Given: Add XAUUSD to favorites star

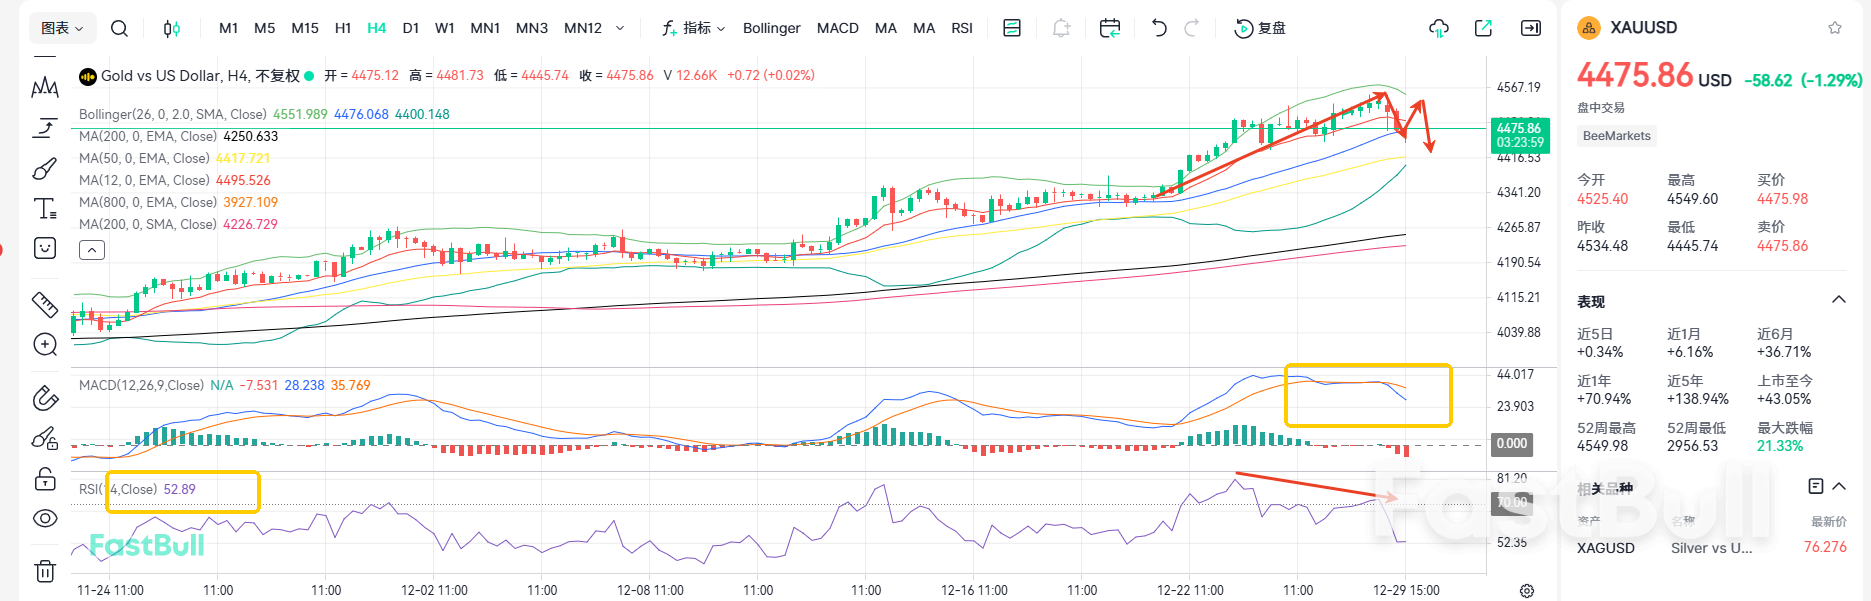Looking at the screenshot, I should coord(1835,28).
